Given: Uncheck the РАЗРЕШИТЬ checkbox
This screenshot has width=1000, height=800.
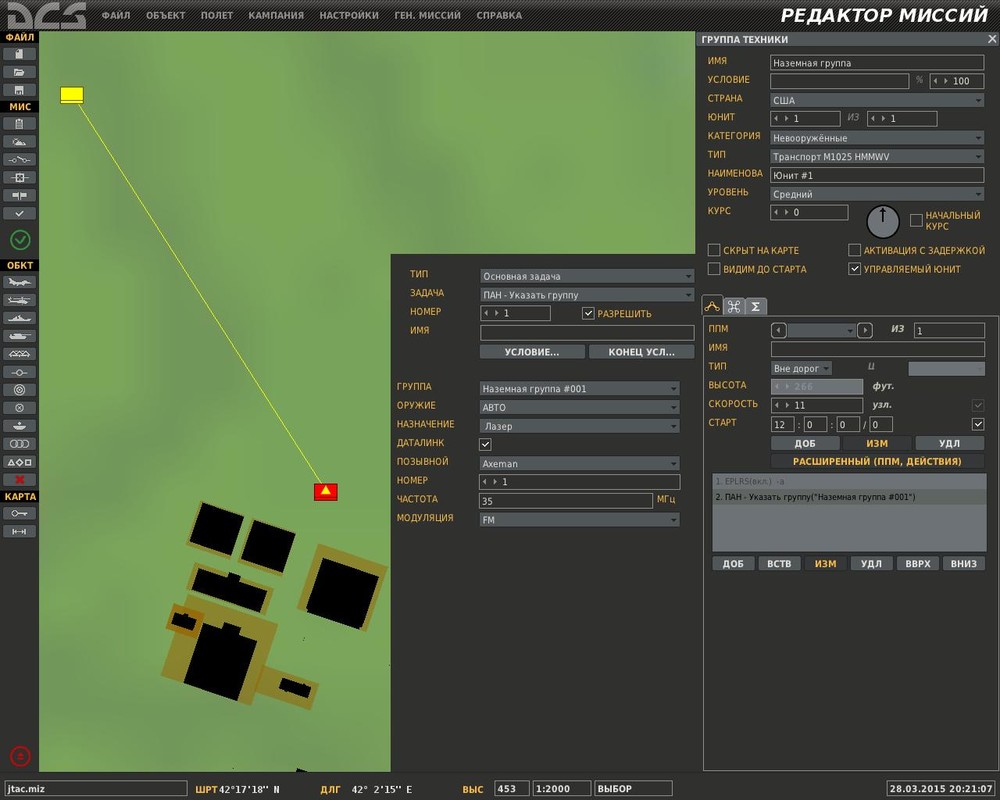Looking at the screenshot, I should 588,313.
